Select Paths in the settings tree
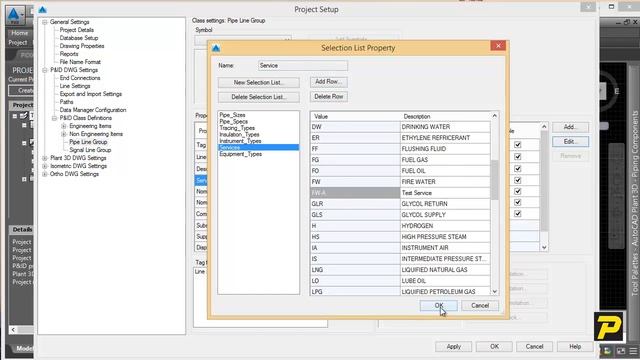This screenshot has width=640, height=360. [66, 102]
